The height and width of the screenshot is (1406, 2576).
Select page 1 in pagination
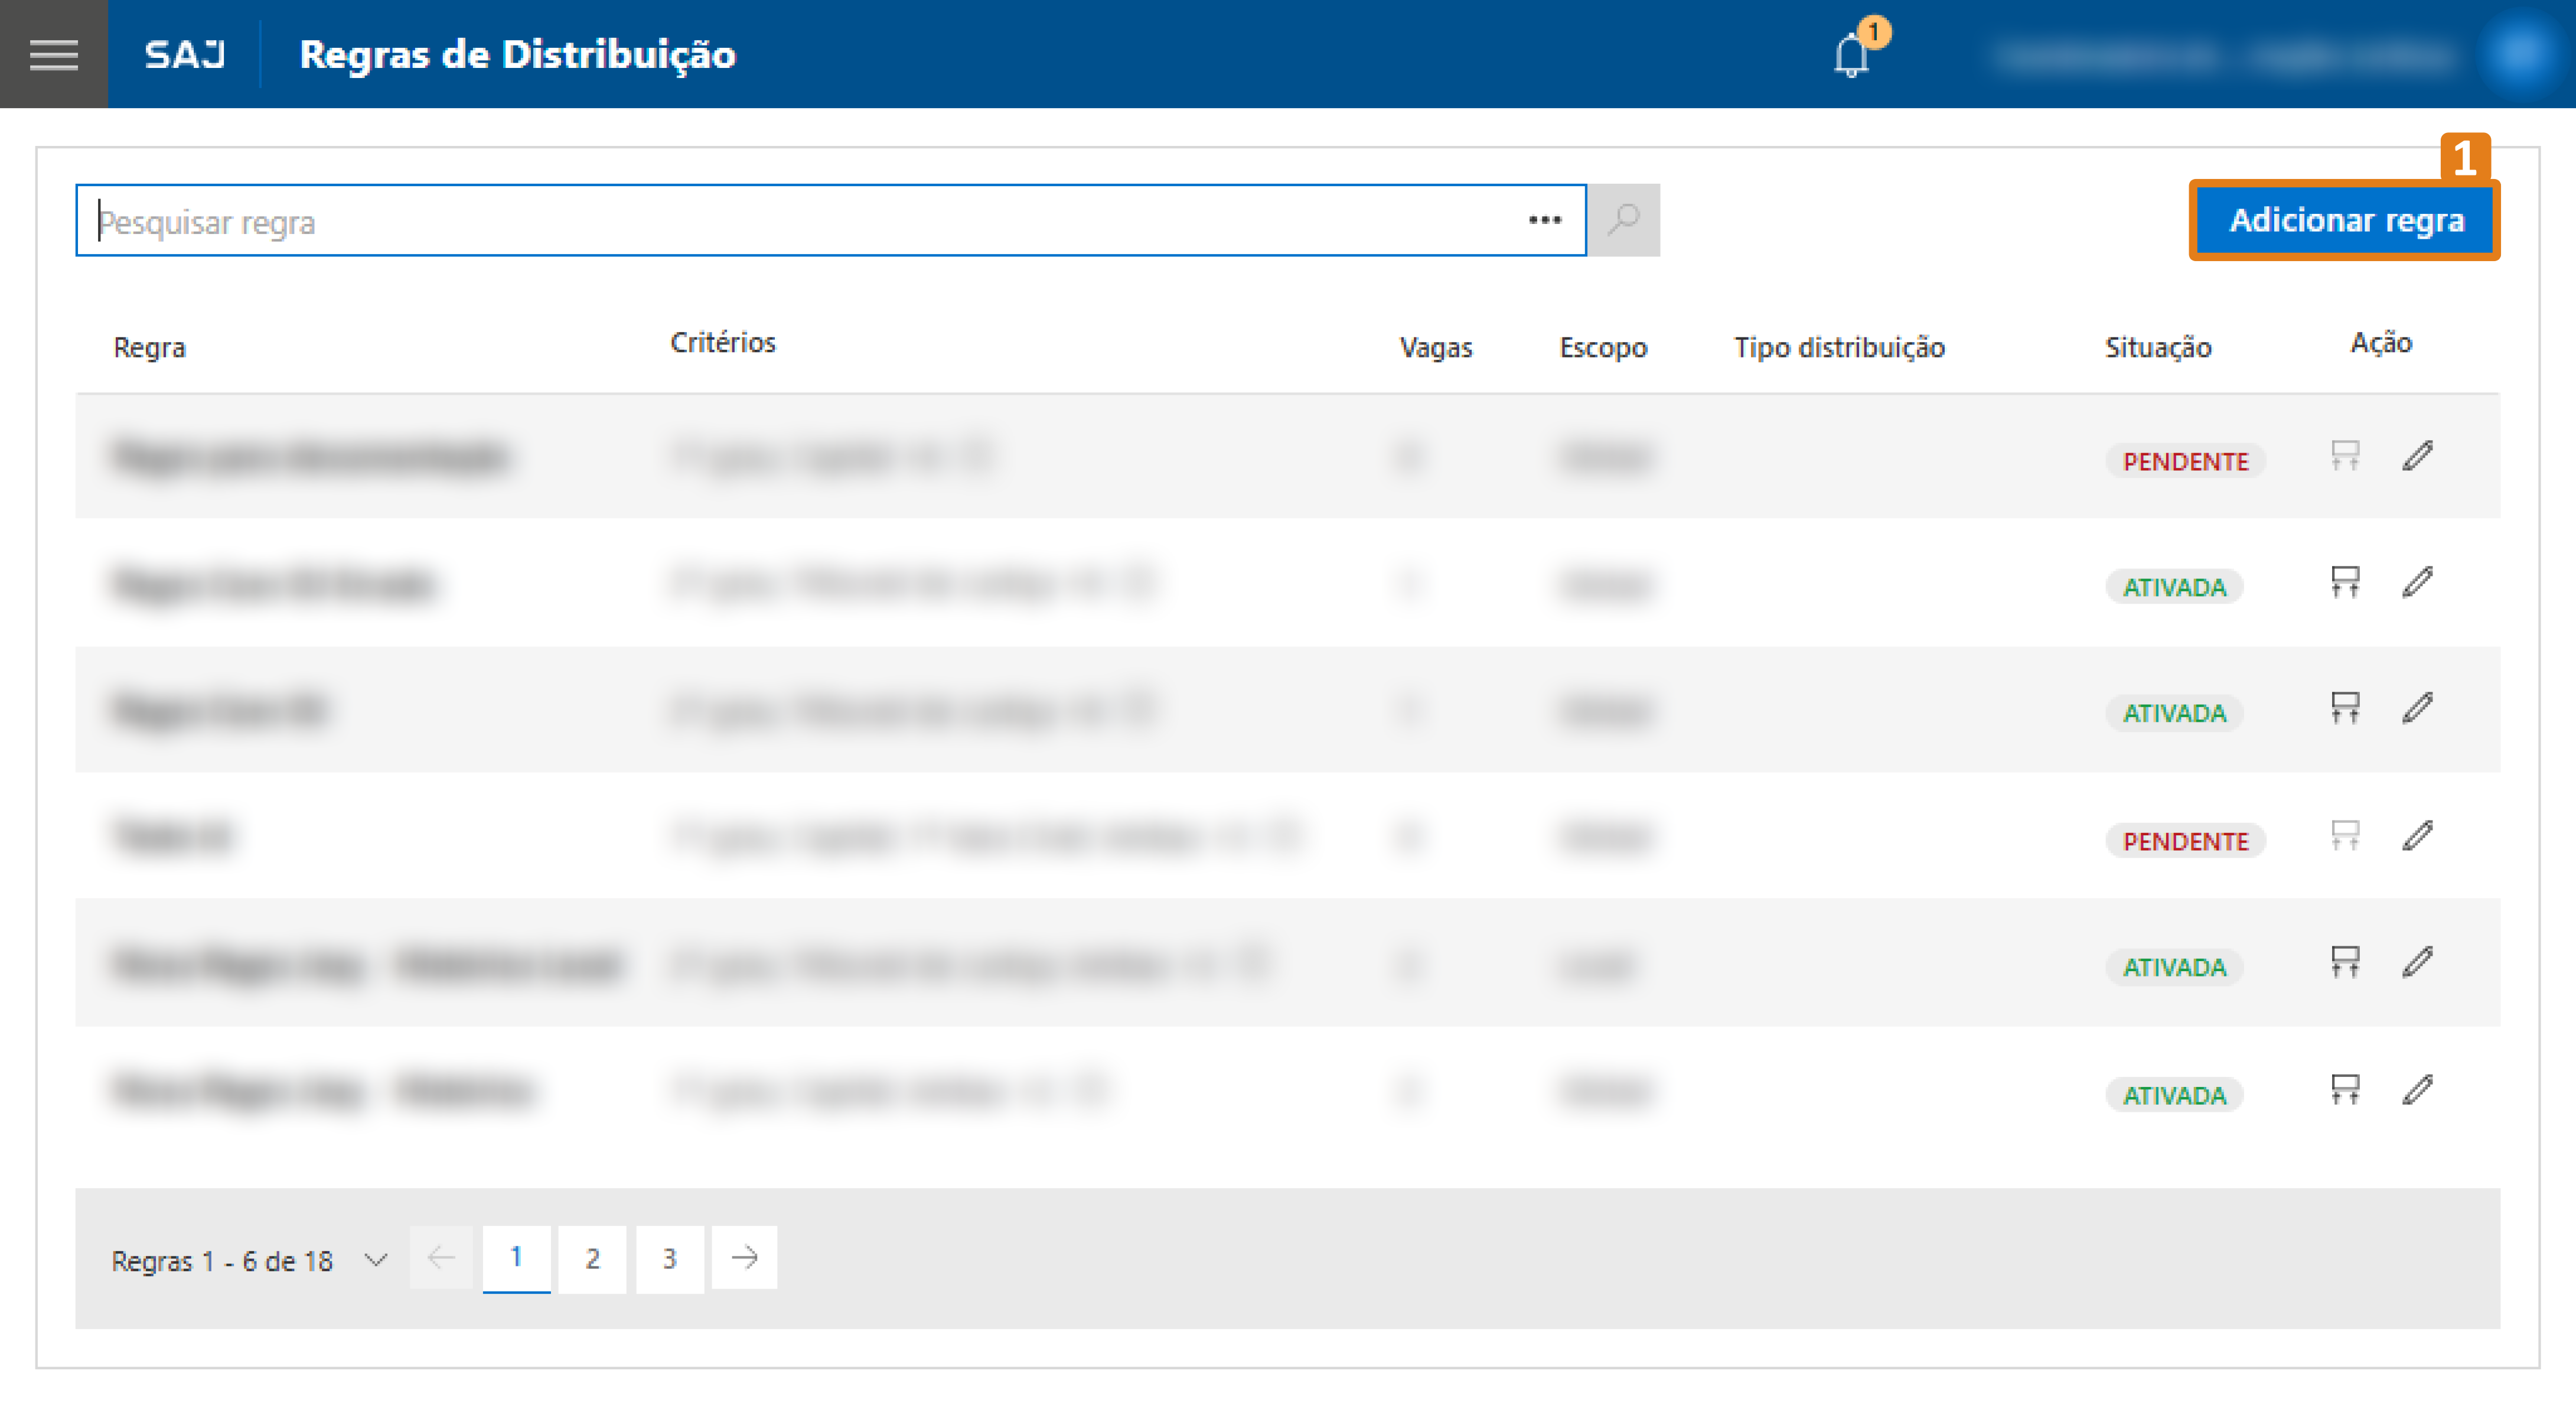[516, 1258]
